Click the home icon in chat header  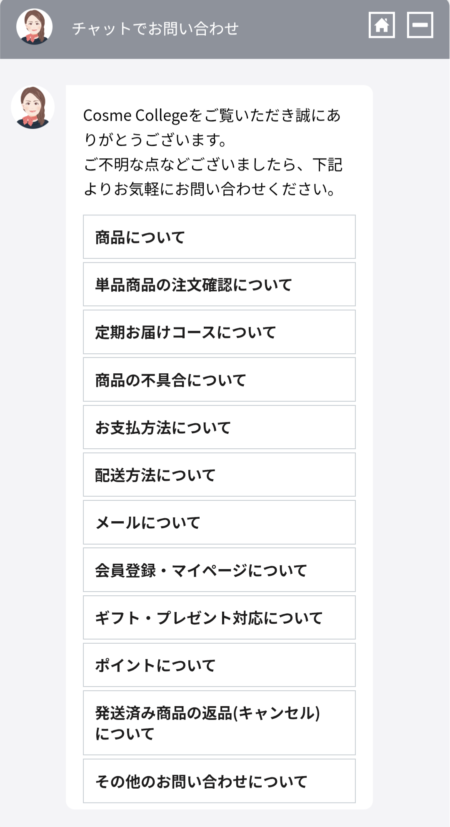click(x=382, y=25)
